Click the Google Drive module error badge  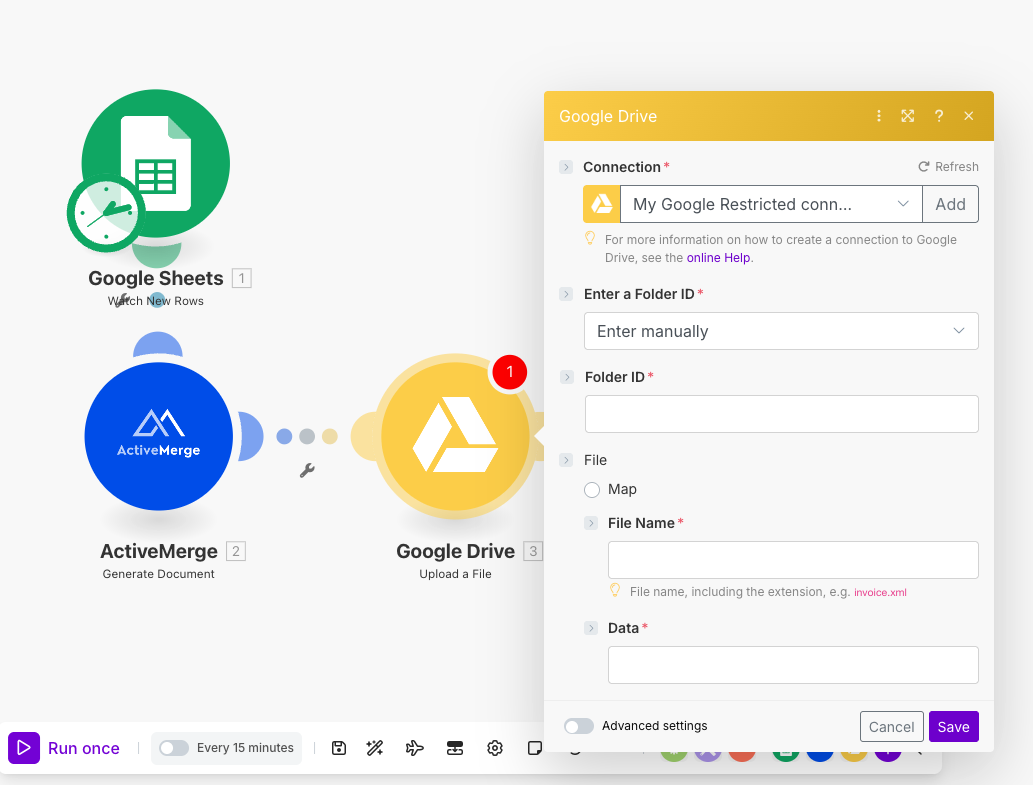[x=509, y=371]
